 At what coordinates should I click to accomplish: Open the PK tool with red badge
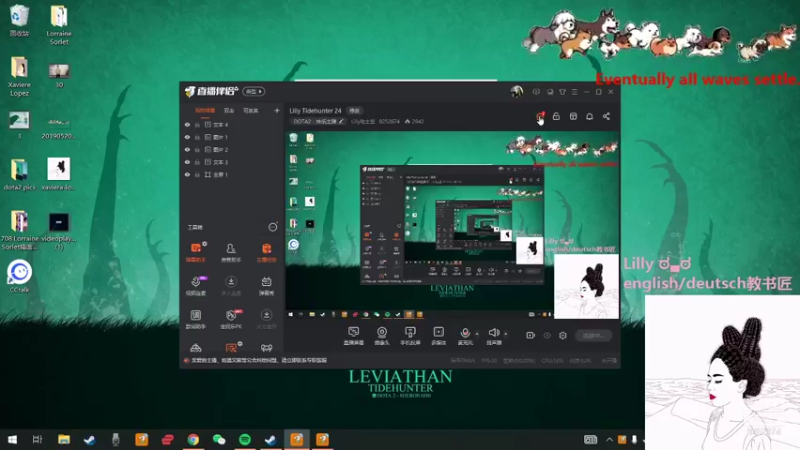[231, 318]
